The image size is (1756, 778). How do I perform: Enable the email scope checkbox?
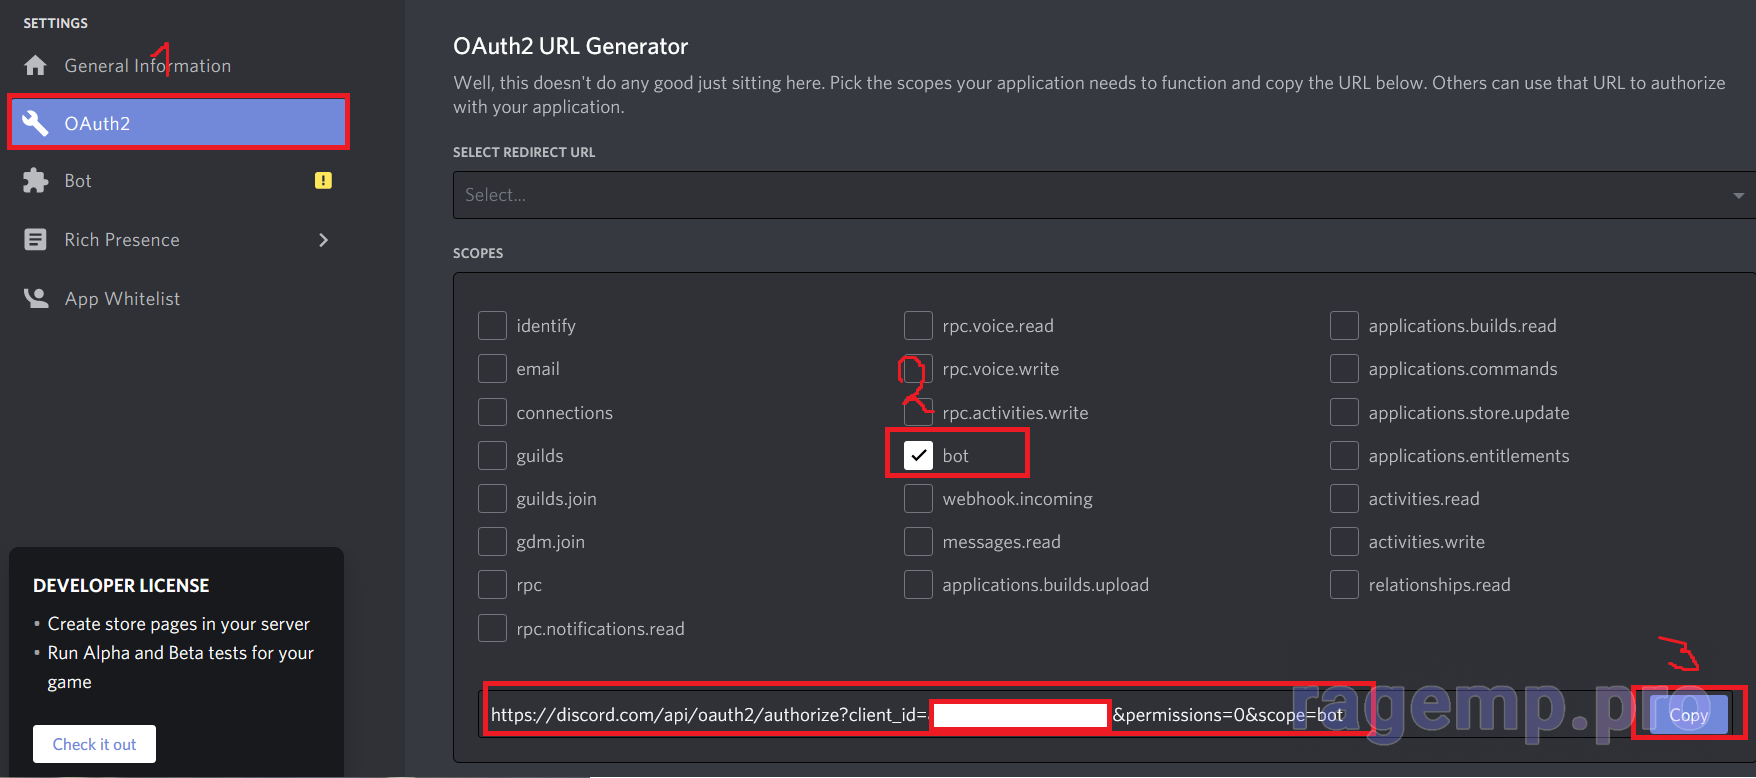[x=492, y=369]
